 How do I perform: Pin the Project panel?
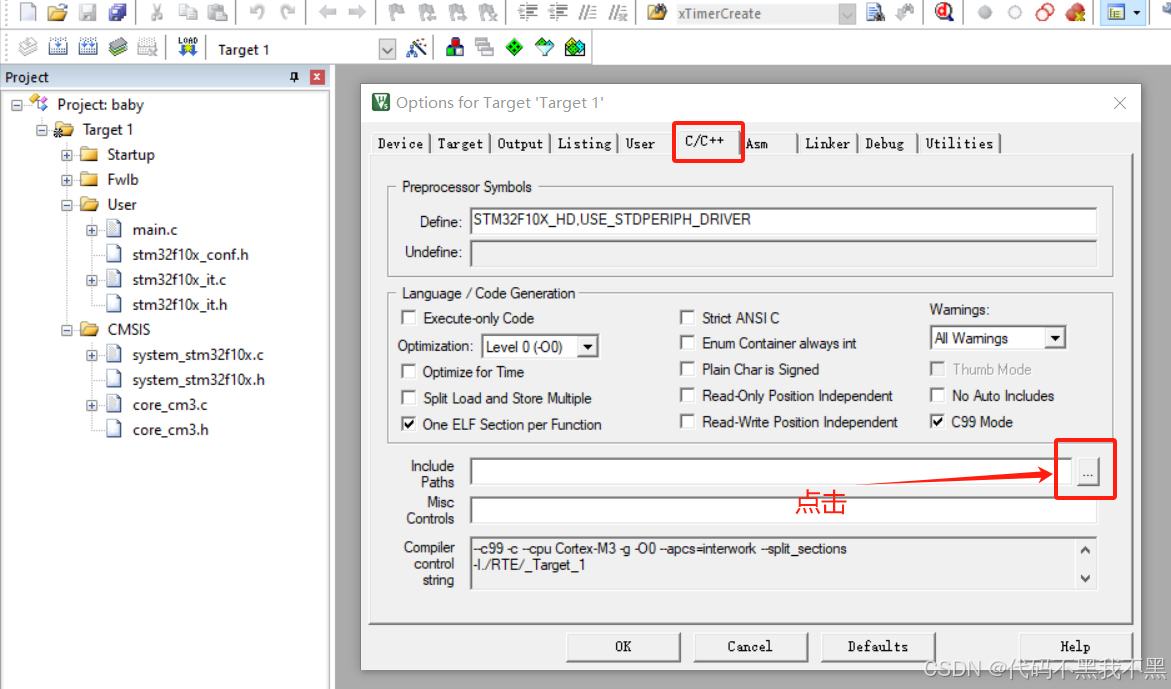(x=294, y=77)
